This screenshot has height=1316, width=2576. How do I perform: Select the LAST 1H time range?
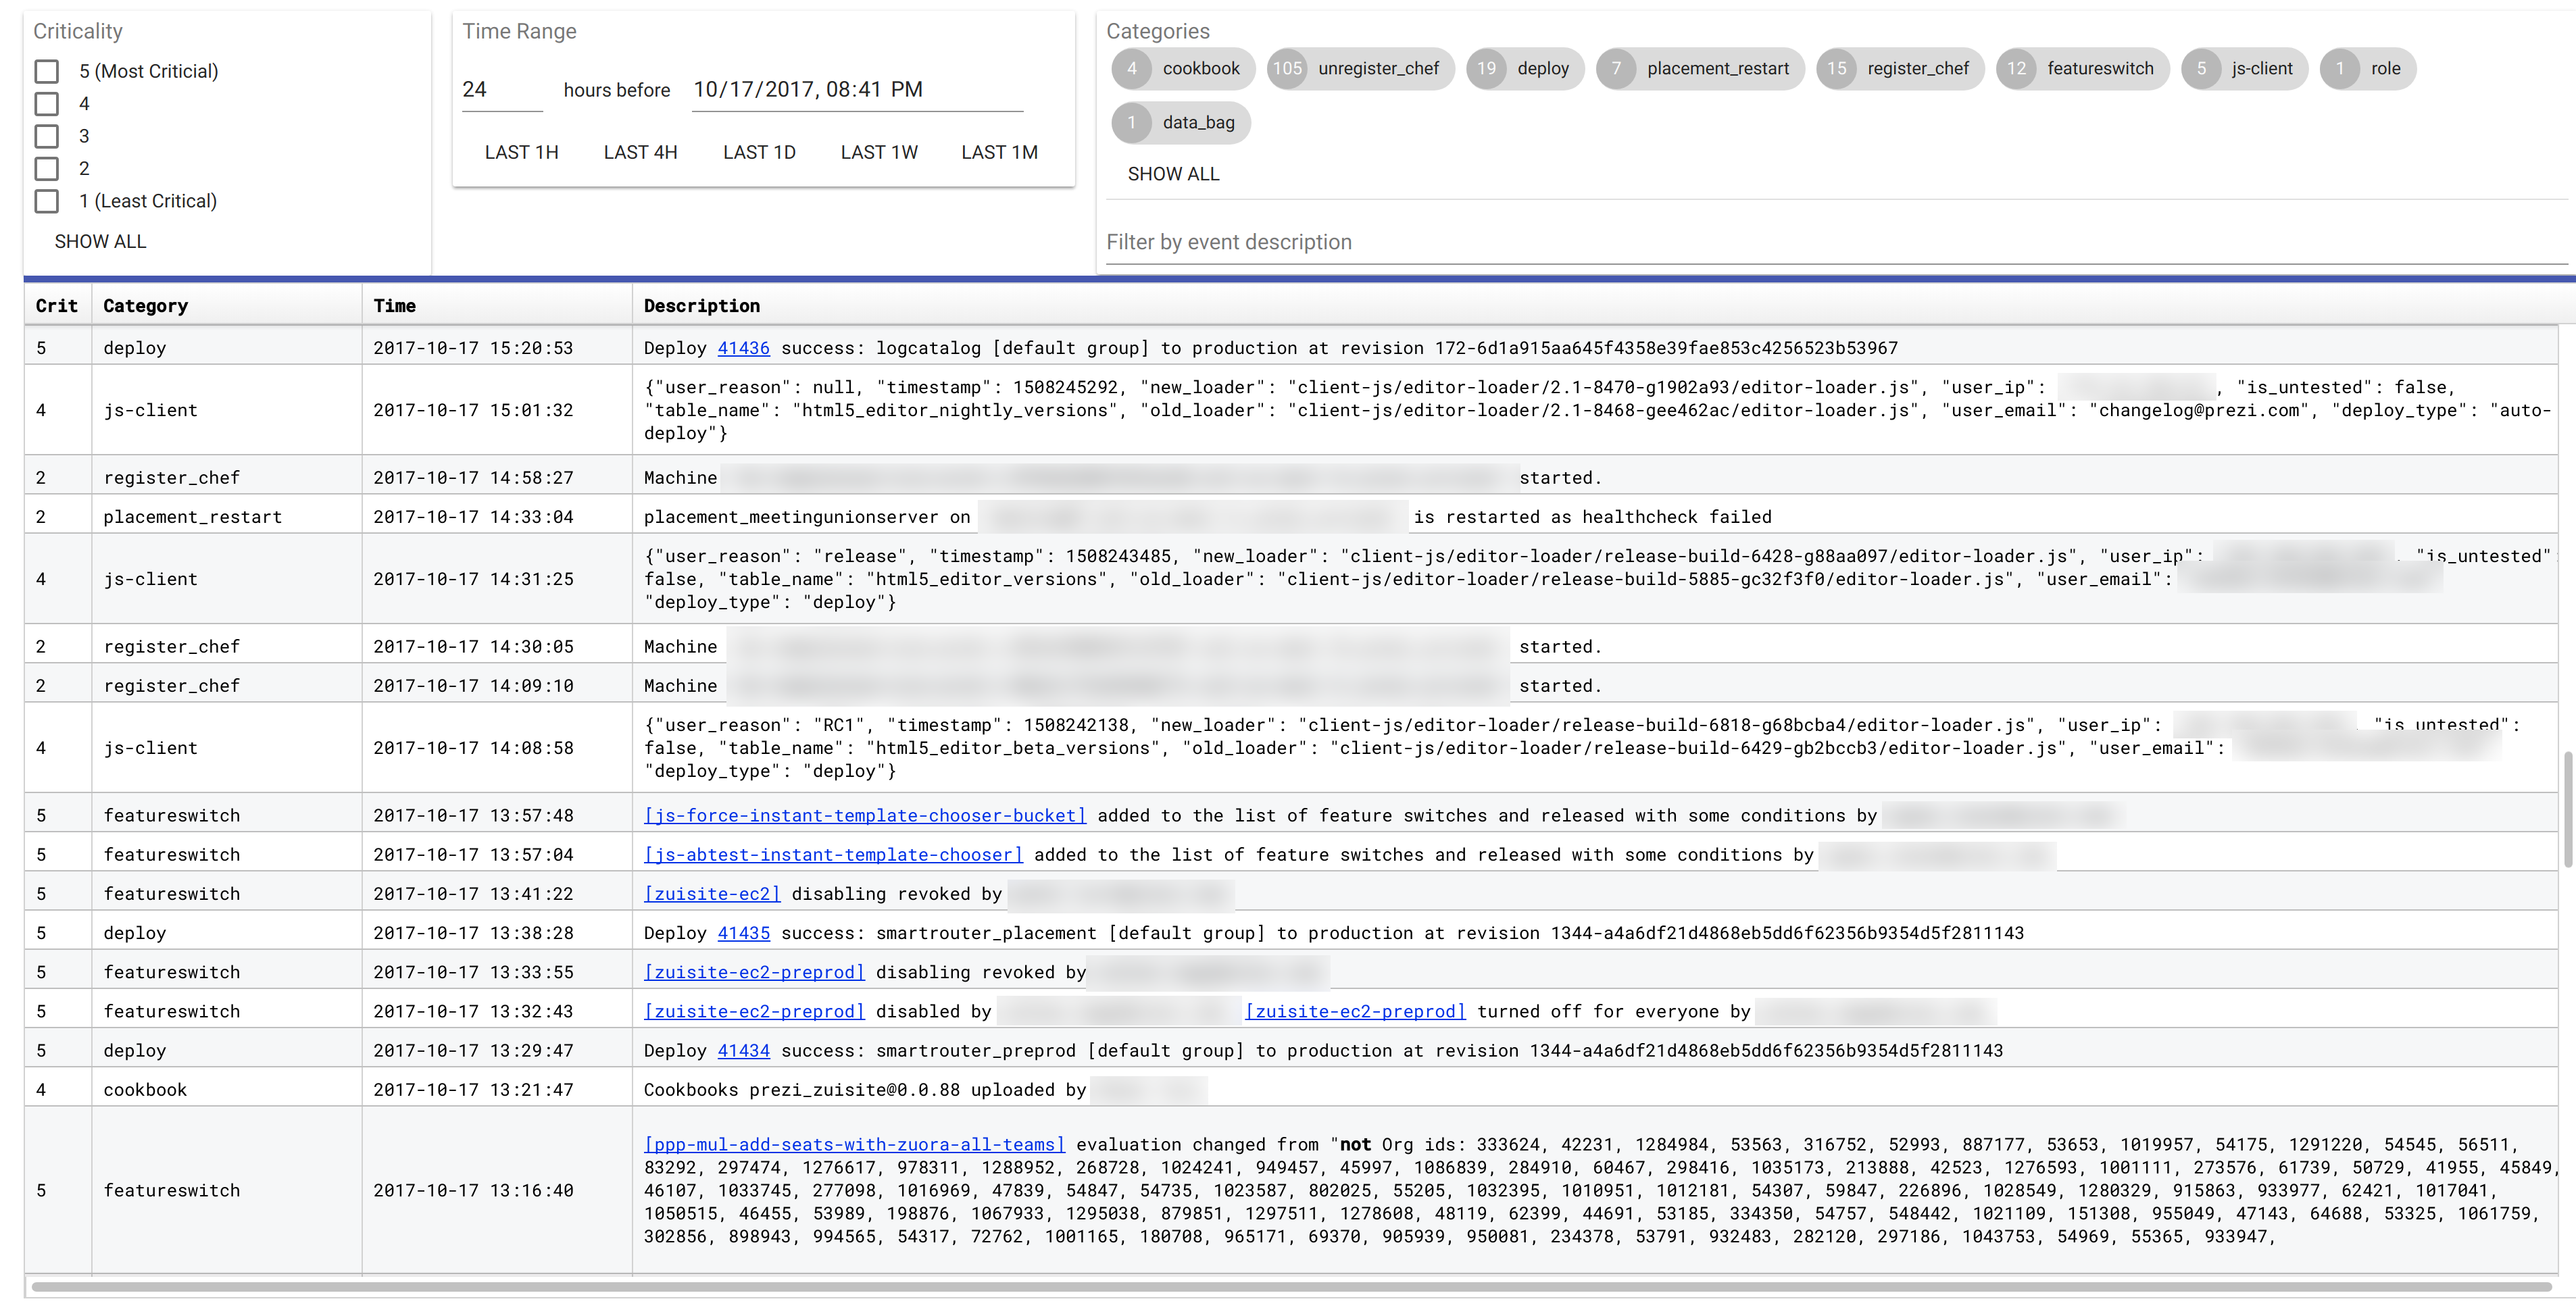521,153
